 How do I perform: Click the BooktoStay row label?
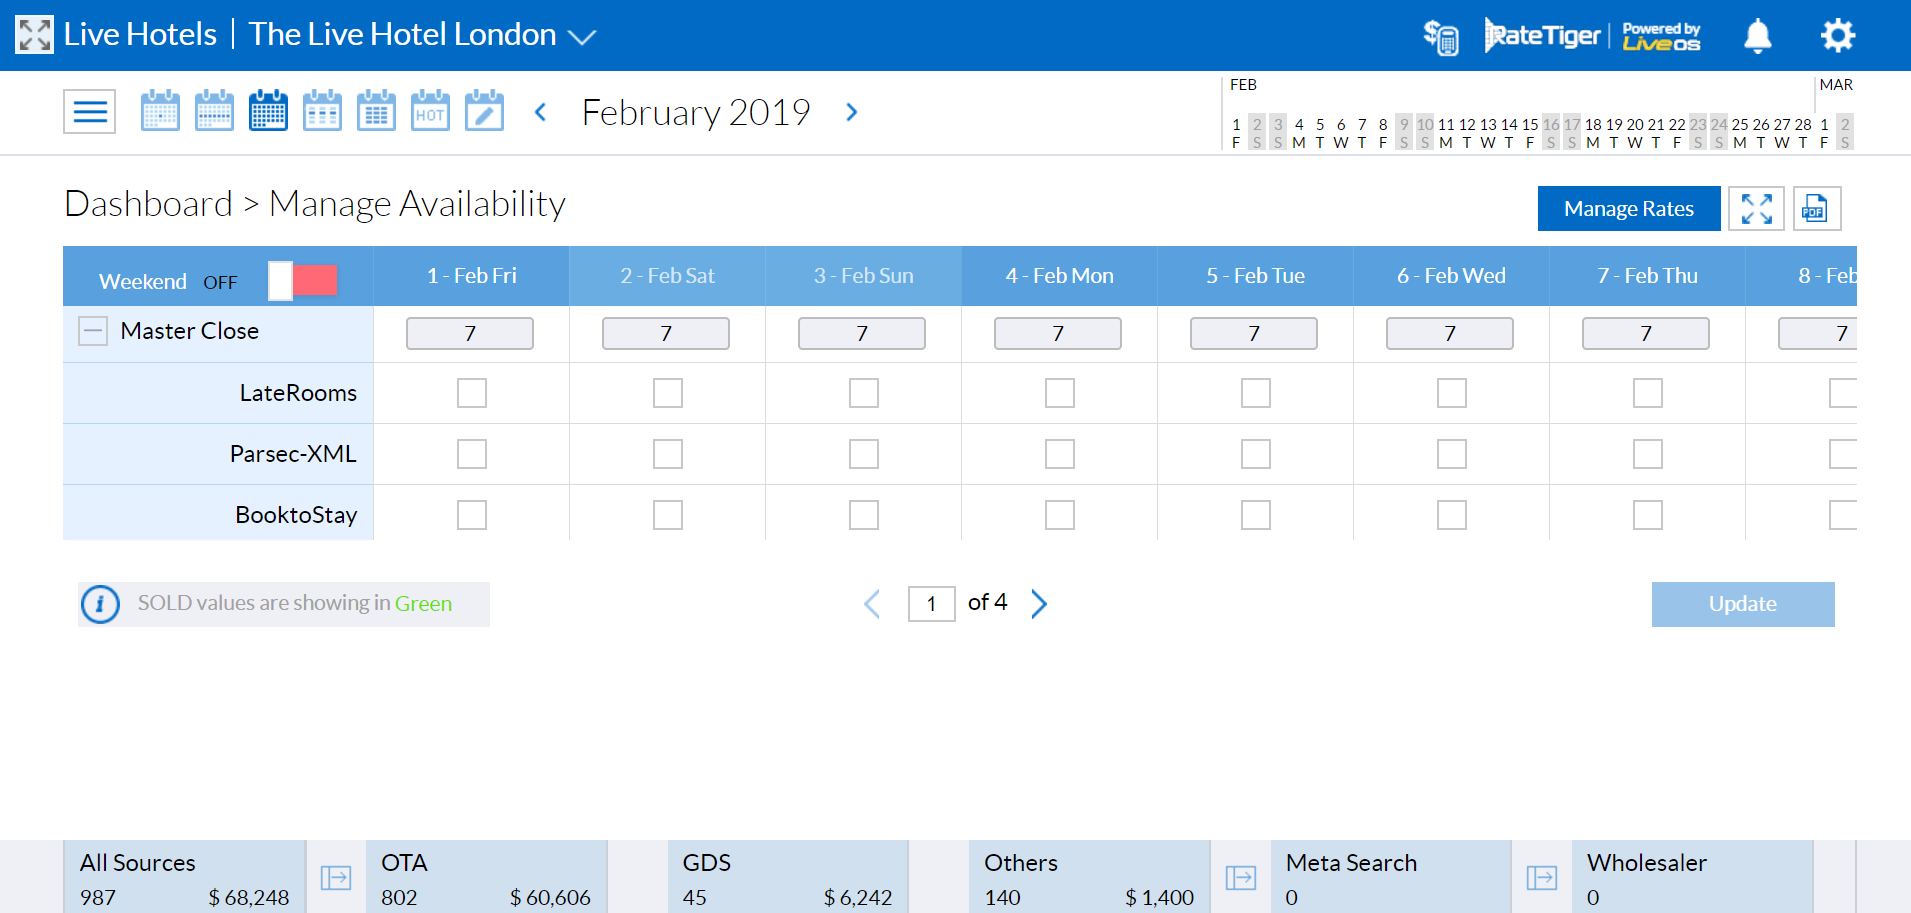[296, 515]
